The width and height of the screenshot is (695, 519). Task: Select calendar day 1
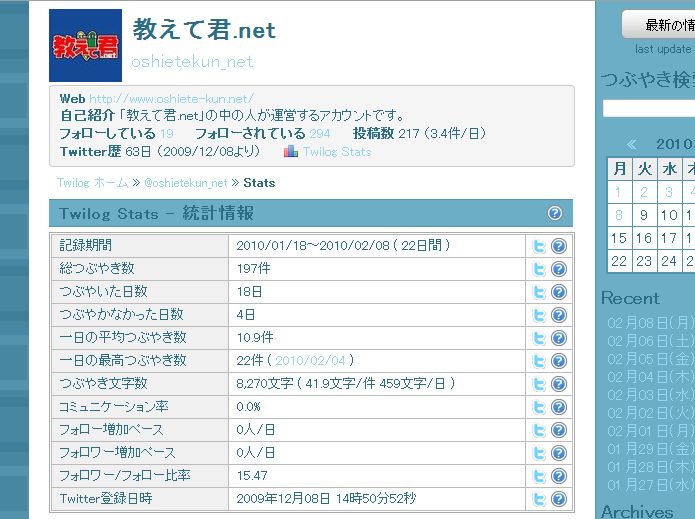pos(618,192)
